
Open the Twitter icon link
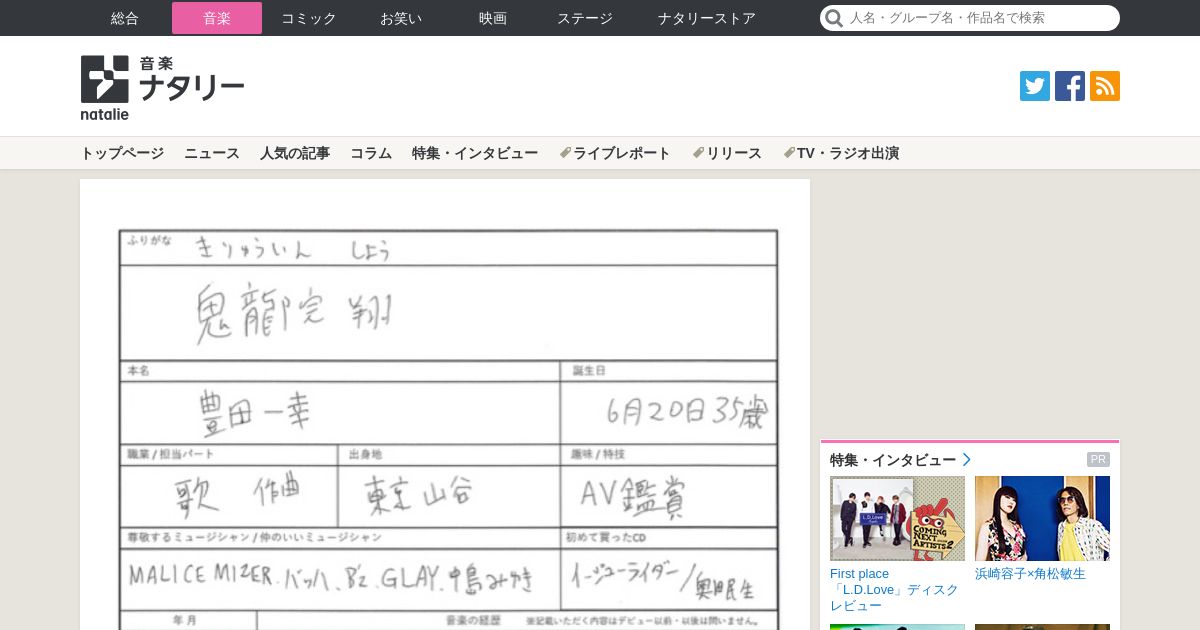1035,86
